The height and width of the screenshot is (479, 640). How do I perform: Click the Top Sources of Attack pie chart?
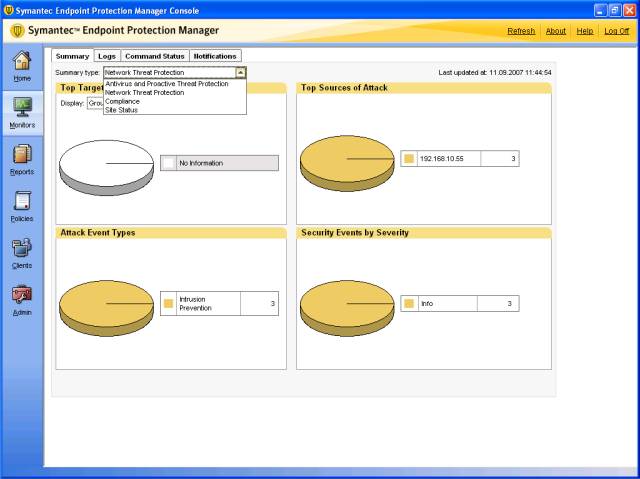[347, 163]
